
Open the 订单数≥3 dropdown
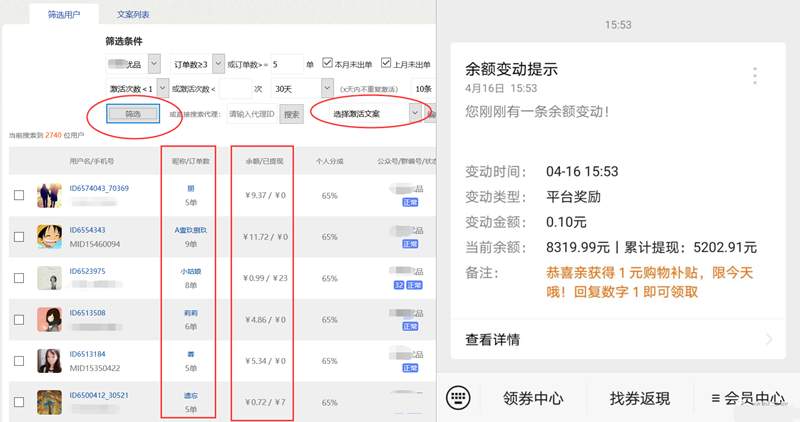coord(196,64)
